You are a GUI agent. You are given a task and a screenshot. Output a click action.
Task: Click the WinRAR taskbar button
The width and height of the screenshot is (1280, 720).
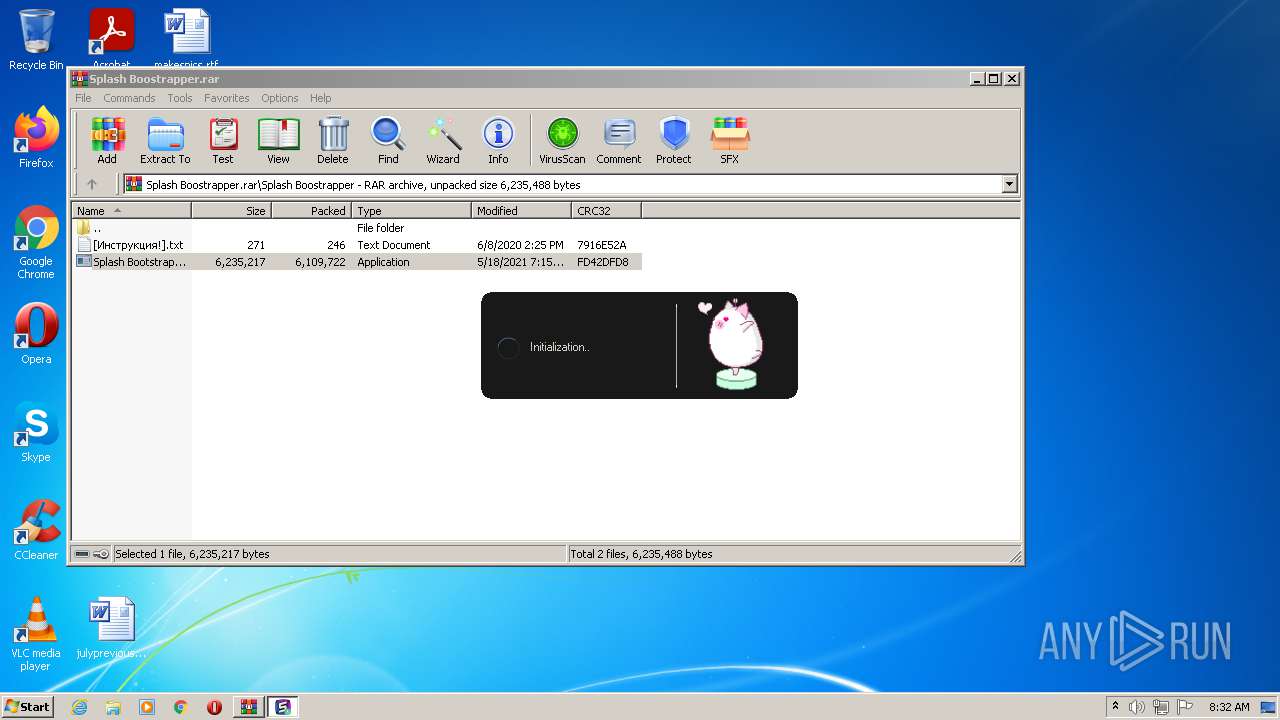point(249,707)
